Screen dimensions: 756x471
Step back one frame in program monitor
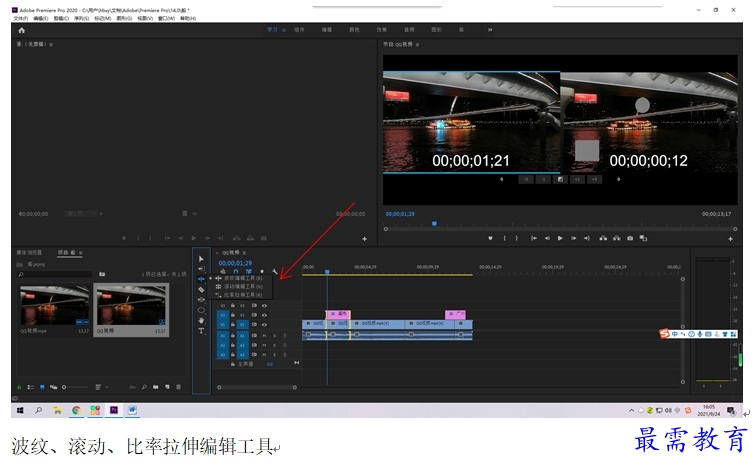pos(547,238)
